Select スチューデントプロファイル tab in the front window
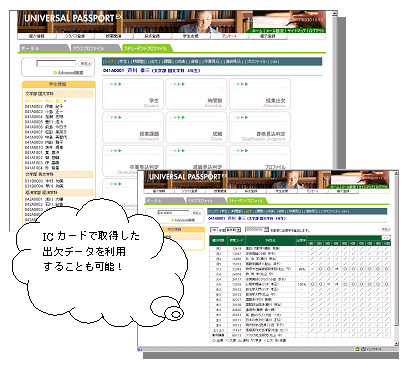The width and height of the screenshot is (409, 373). click(x=246, y=201)
